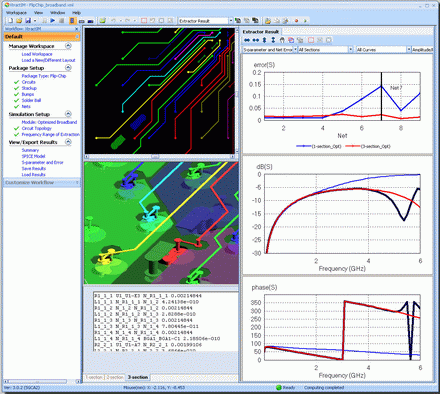Click the red rectangle zoom icon in plot toolbar

(311, 40)
